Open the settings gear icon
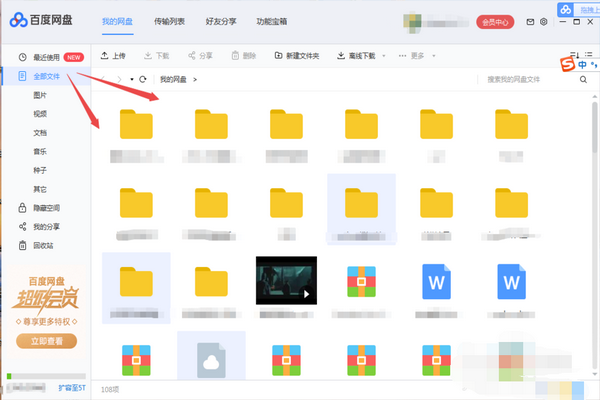This screenshot has width=600, height=400. click(543, 22)
